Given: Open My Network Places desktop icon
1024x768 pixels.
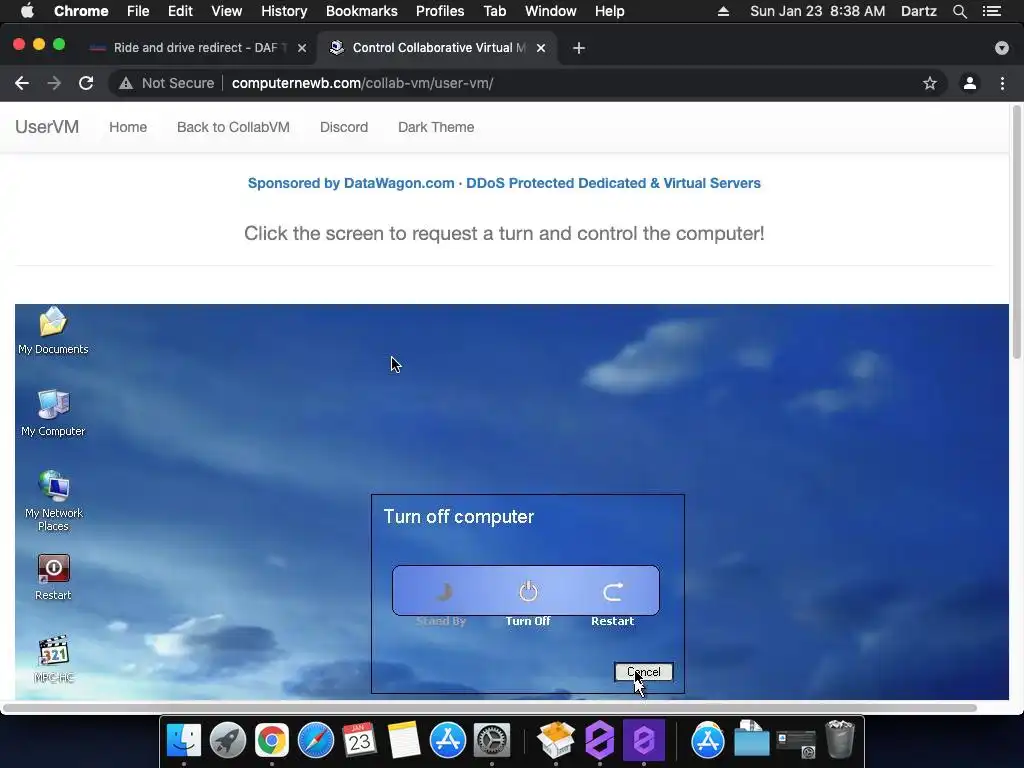Looking at the screenshot, I should (x=54, y=501).
